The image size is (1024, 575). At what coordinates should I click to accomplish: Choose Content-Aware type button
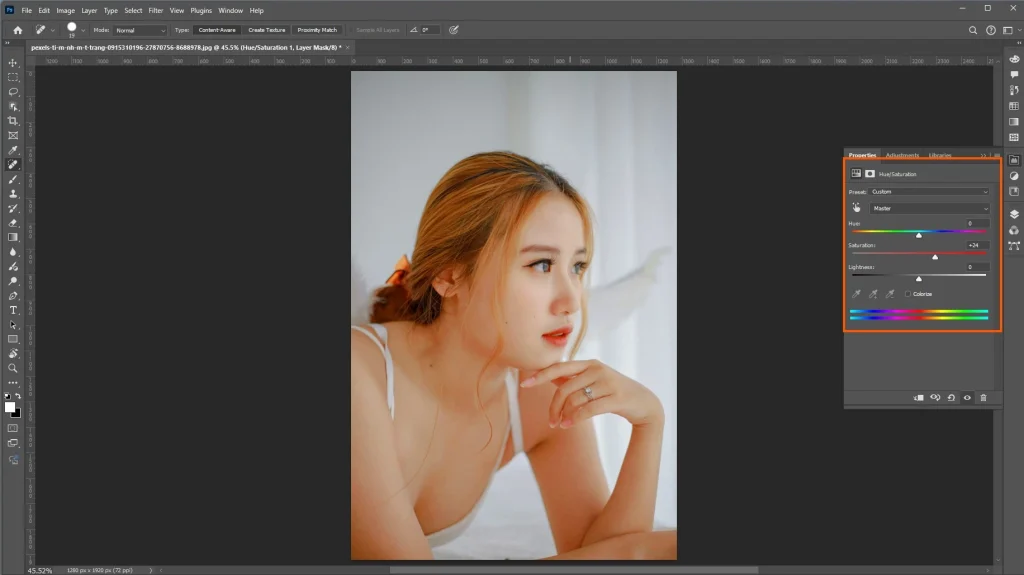click(x=217, y=30)
